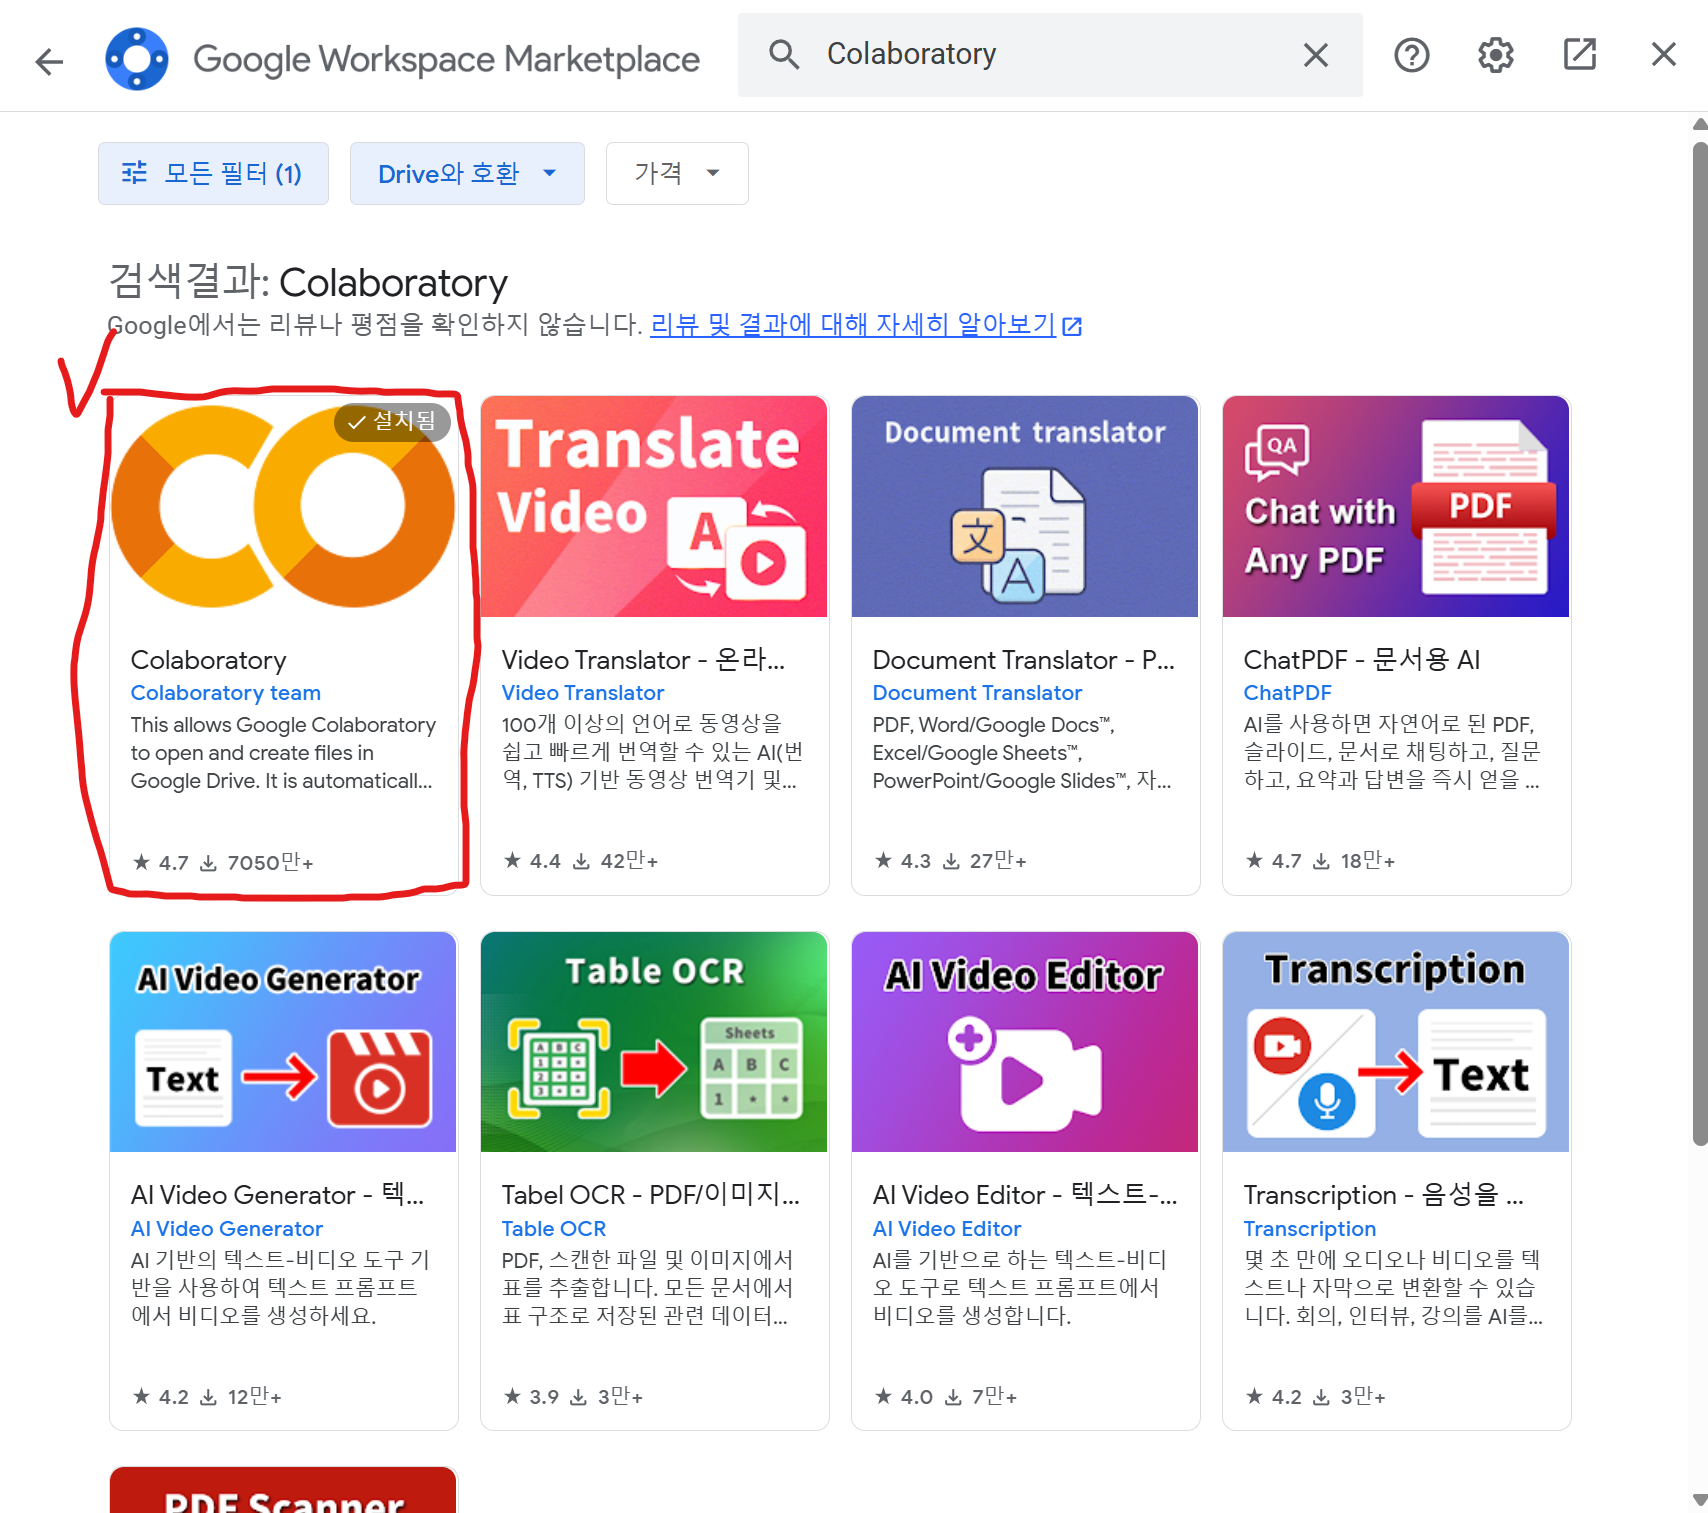This screenshot has width=1708, height=1513.
Task: Click the search magnifier icon
Action: tap(784, 55)
